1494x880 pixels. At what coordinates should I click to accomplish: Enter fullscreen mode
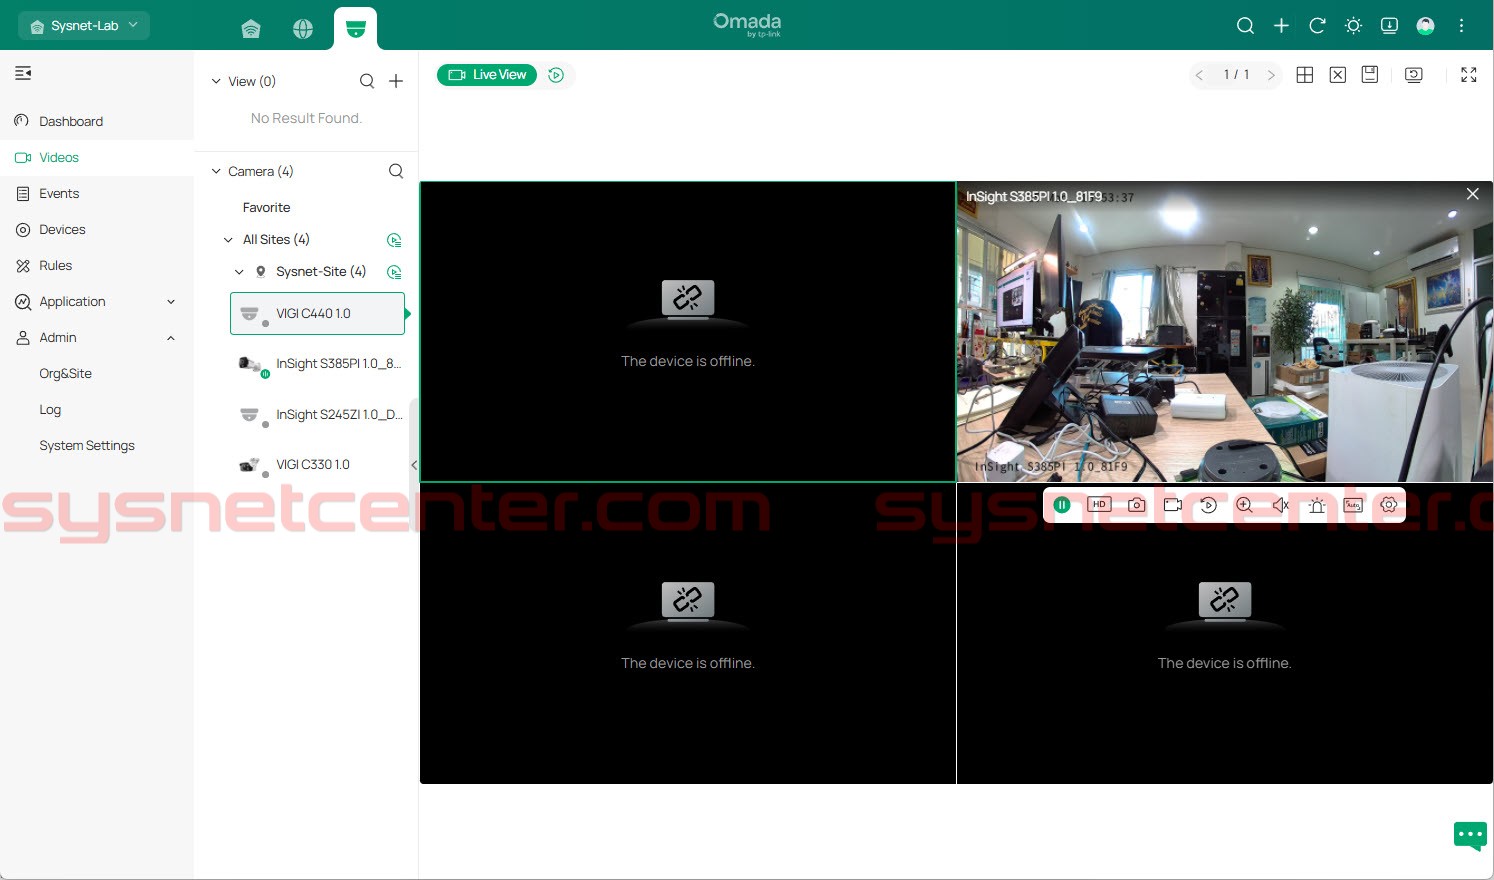1468,75
